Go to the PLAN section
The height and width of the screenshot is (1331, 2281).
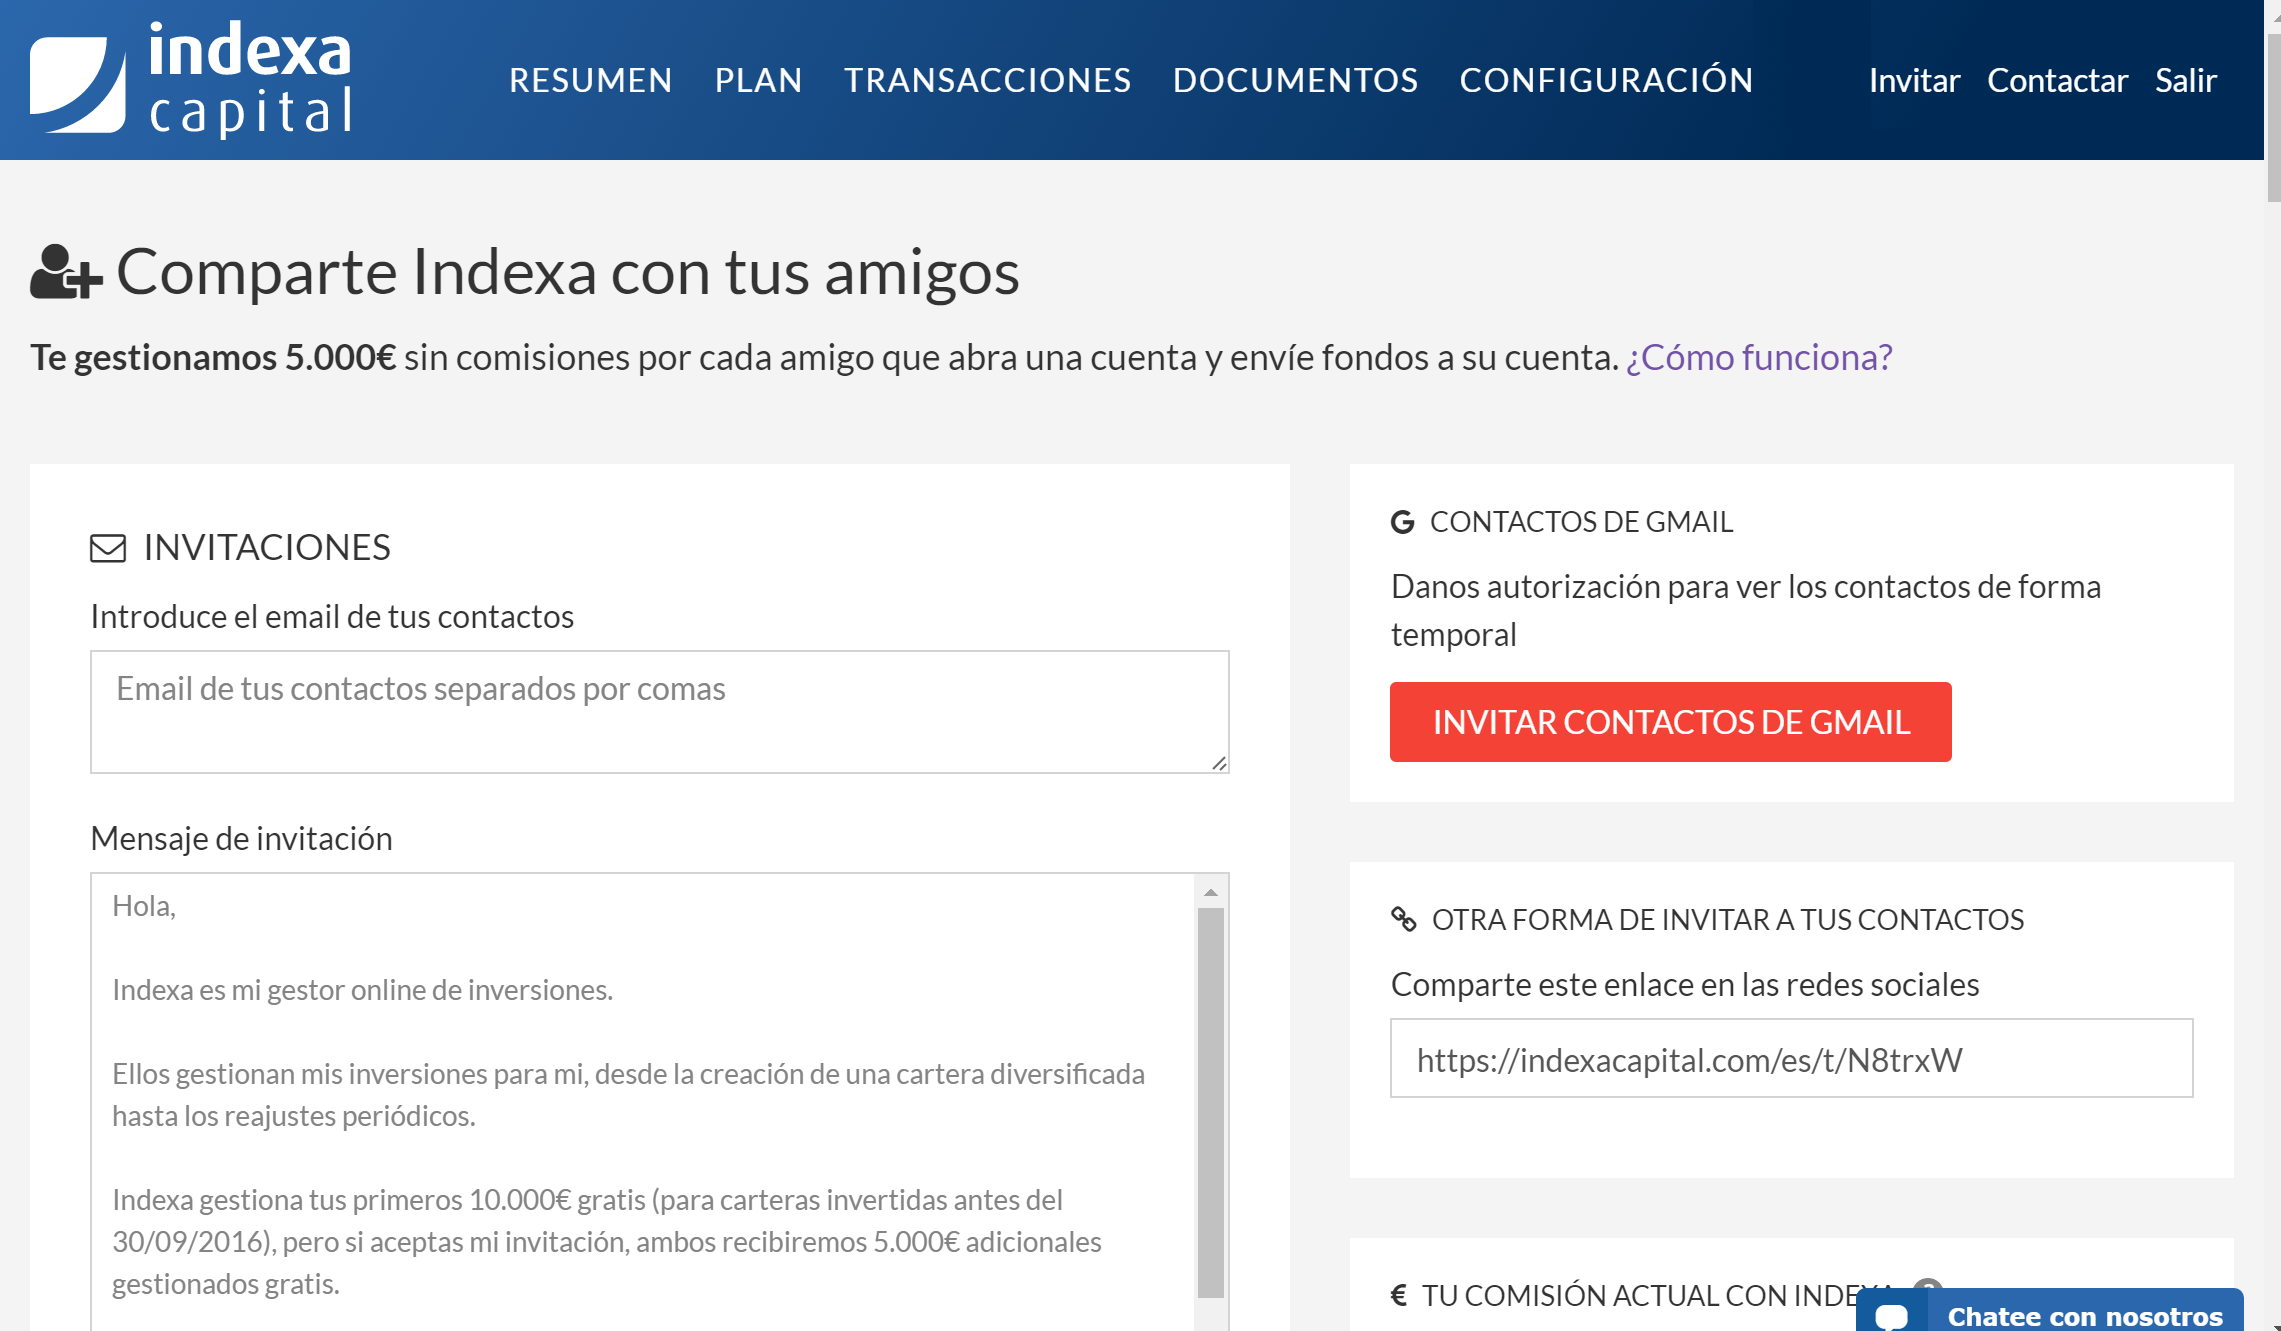758,80
